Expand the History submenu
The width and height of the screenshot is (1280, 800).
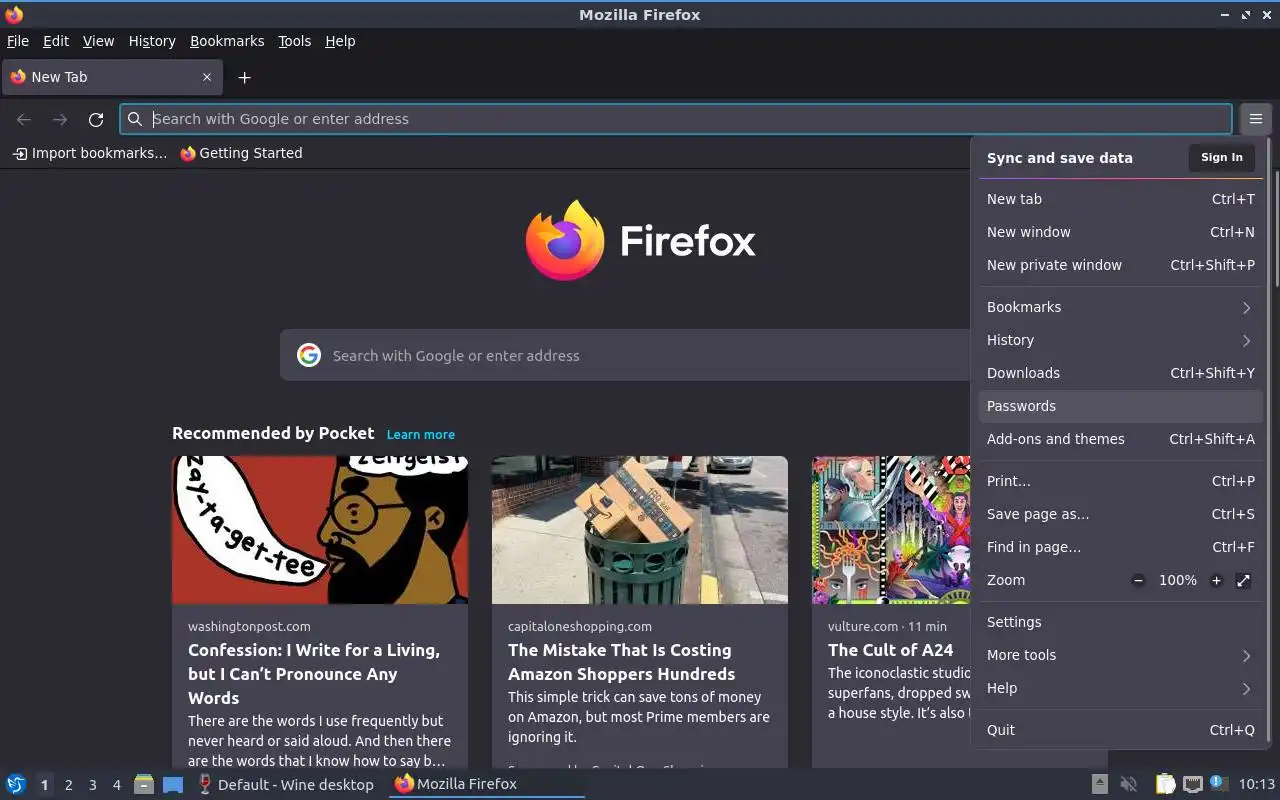point(1120,340)
